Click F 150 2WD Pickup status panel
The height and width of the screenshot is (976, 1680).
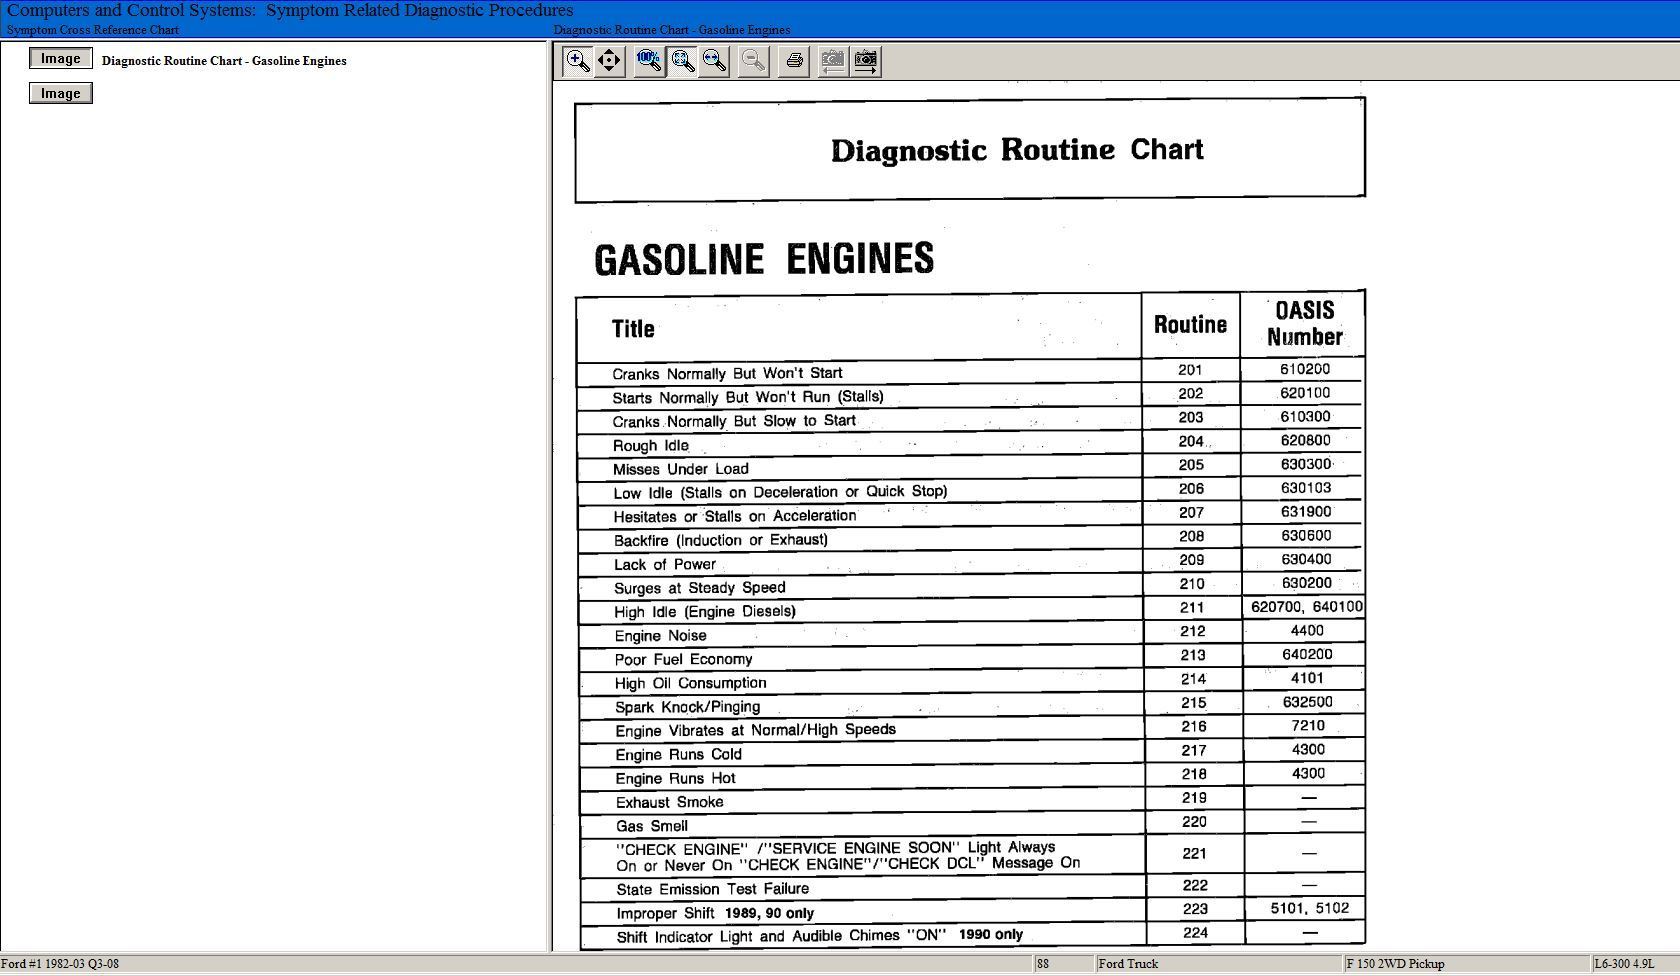point(1395,964)
